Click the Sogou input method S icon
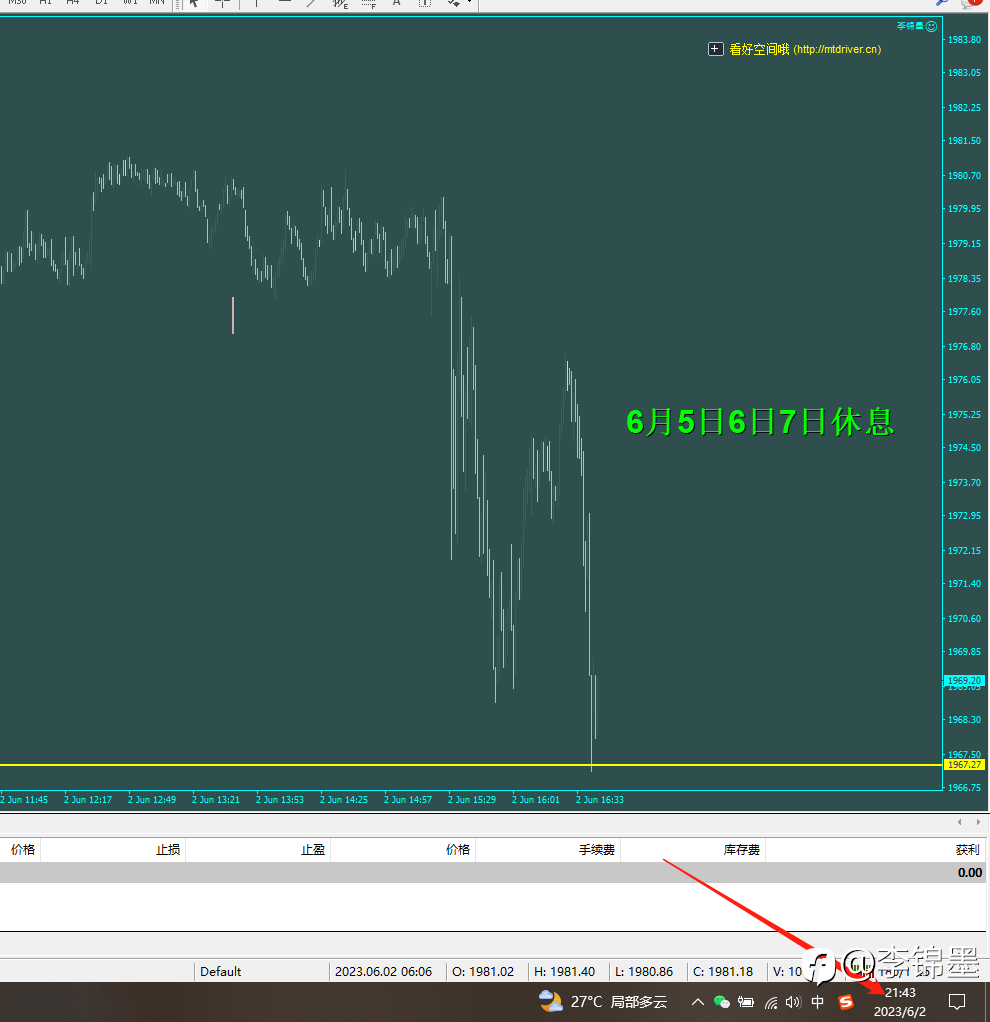The image size is (990, 1022). 845,1002
